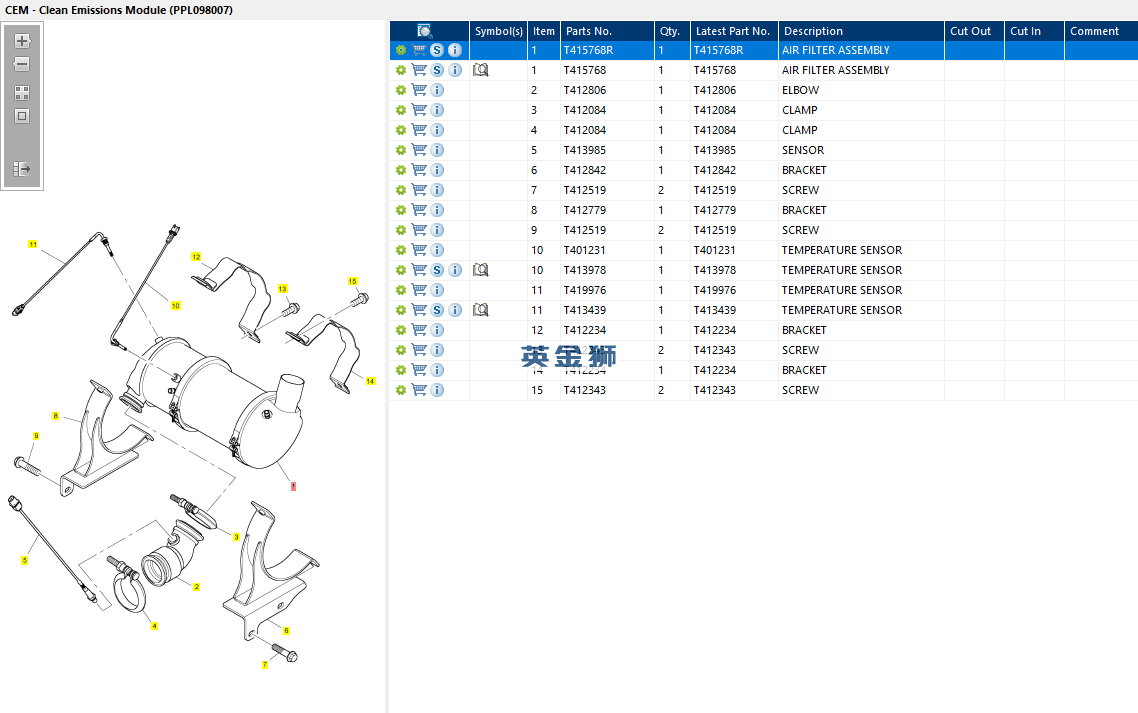Select the red callout 1 in diagram
The image size is (1138, 713).
(x=293, y=486)
